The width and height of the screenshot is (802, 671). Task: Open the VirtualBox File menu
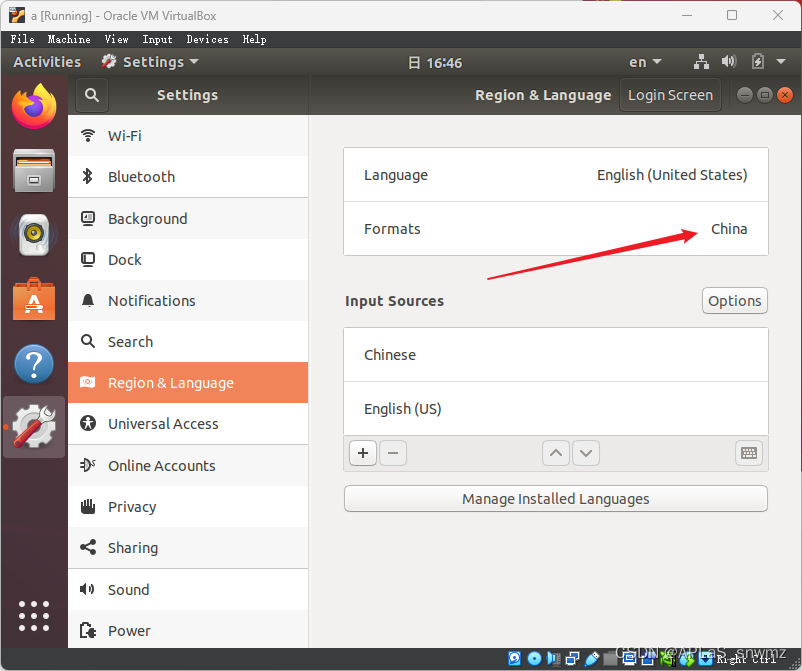[23, 39]
